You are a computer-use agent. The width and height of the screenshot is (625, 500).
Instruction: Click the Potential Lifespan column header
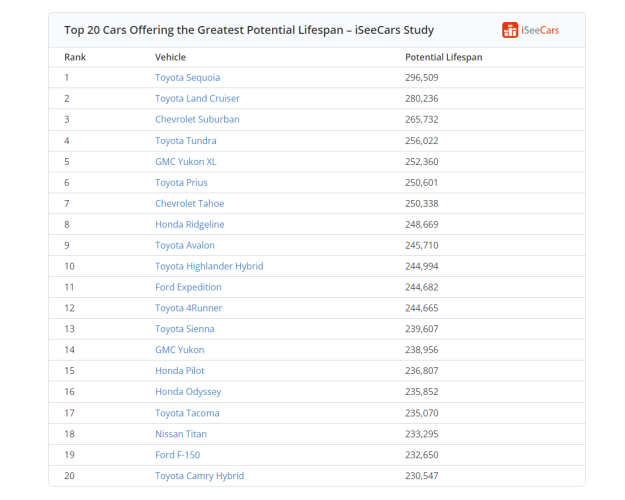(x=444, y=57)
